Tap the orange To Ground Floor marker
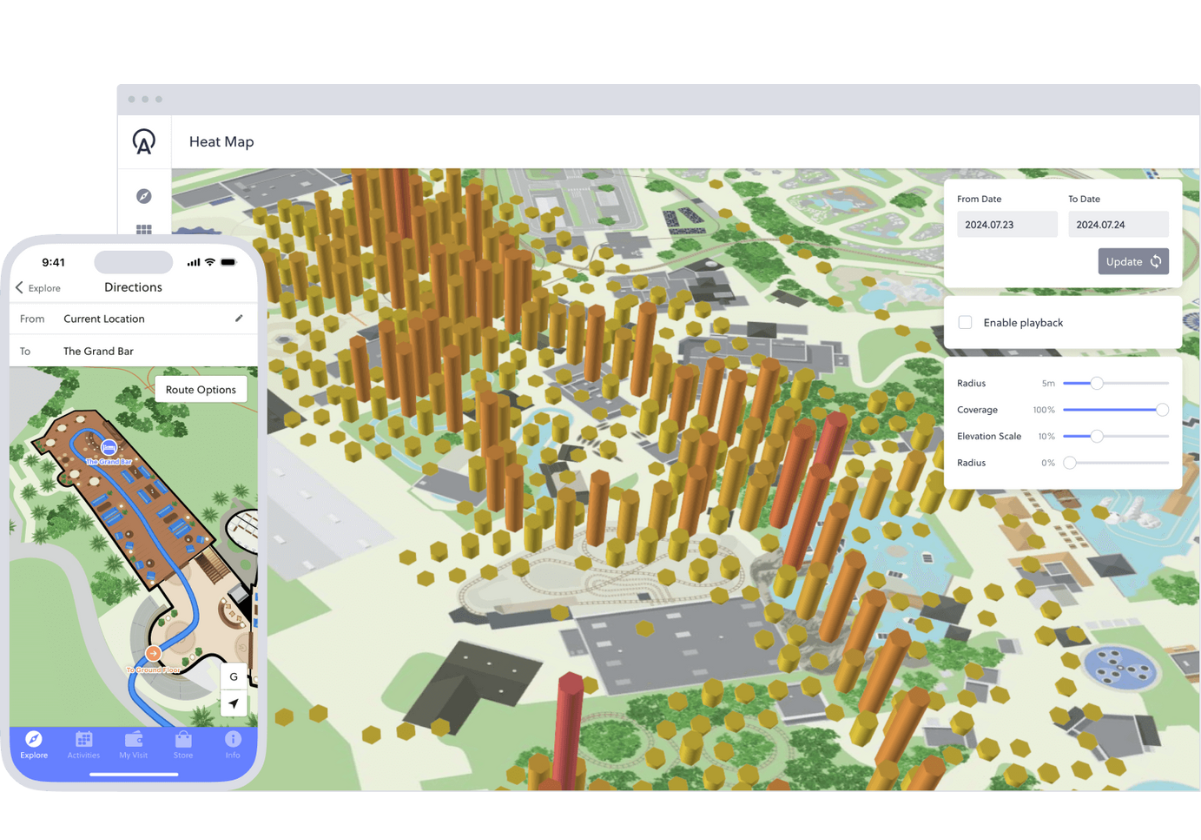 [153, 654]
